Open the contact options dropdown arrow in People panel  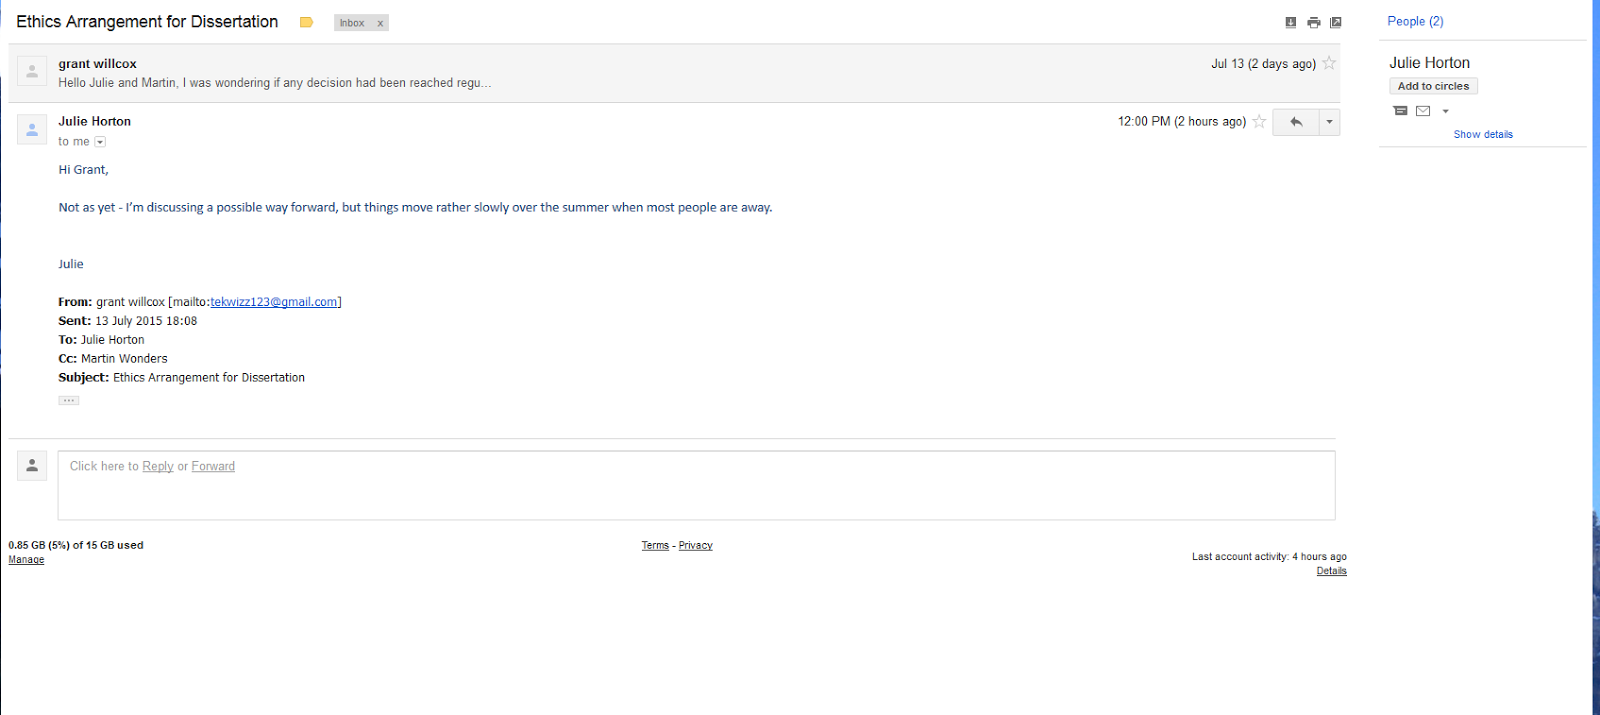click(1445, 111)
